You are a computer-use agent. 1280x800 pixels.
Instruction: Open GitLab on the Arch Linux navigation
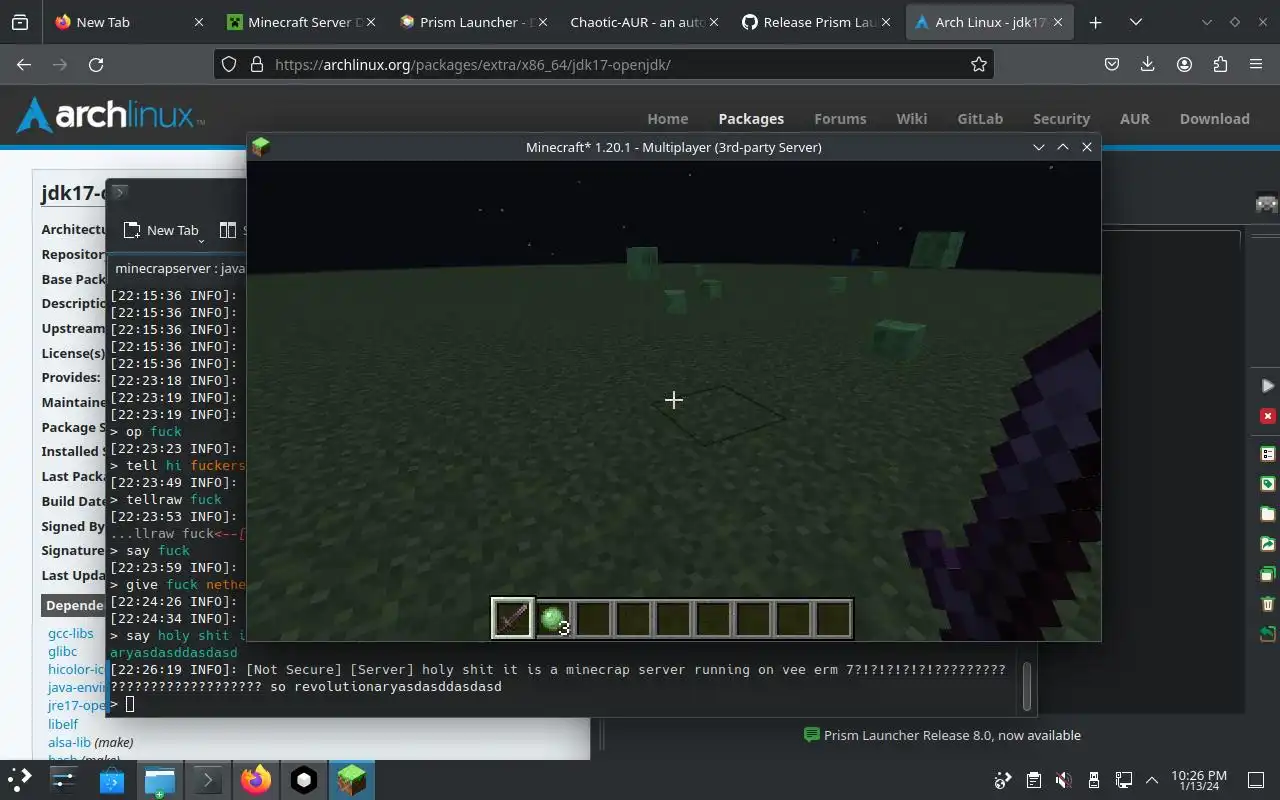980,118
